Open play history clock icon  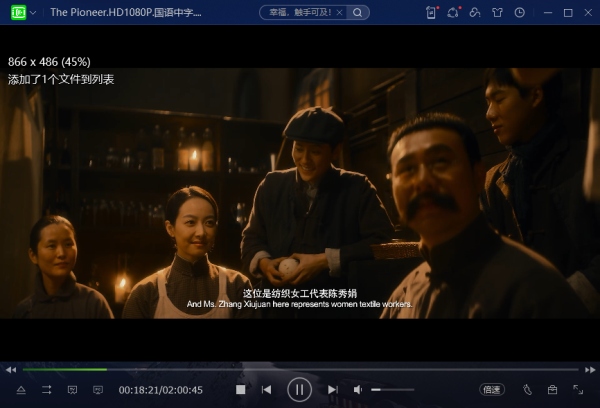pos(519,13)
